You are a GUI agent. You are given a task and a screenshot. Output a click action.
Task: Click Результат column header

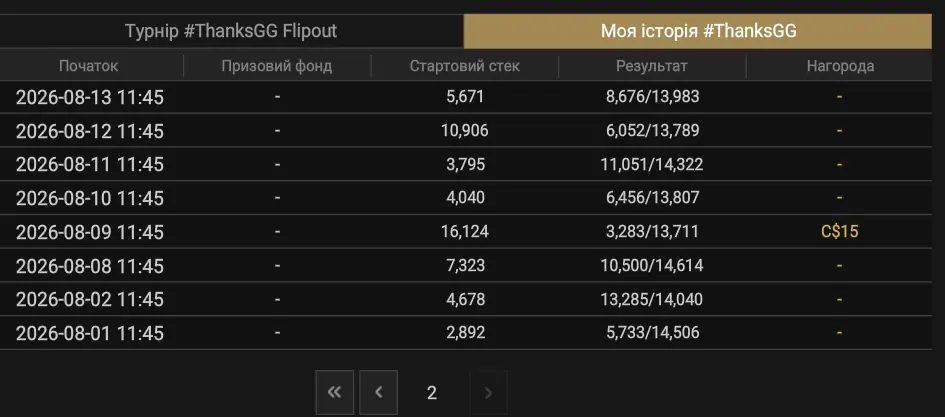click(x=651, y=66)
